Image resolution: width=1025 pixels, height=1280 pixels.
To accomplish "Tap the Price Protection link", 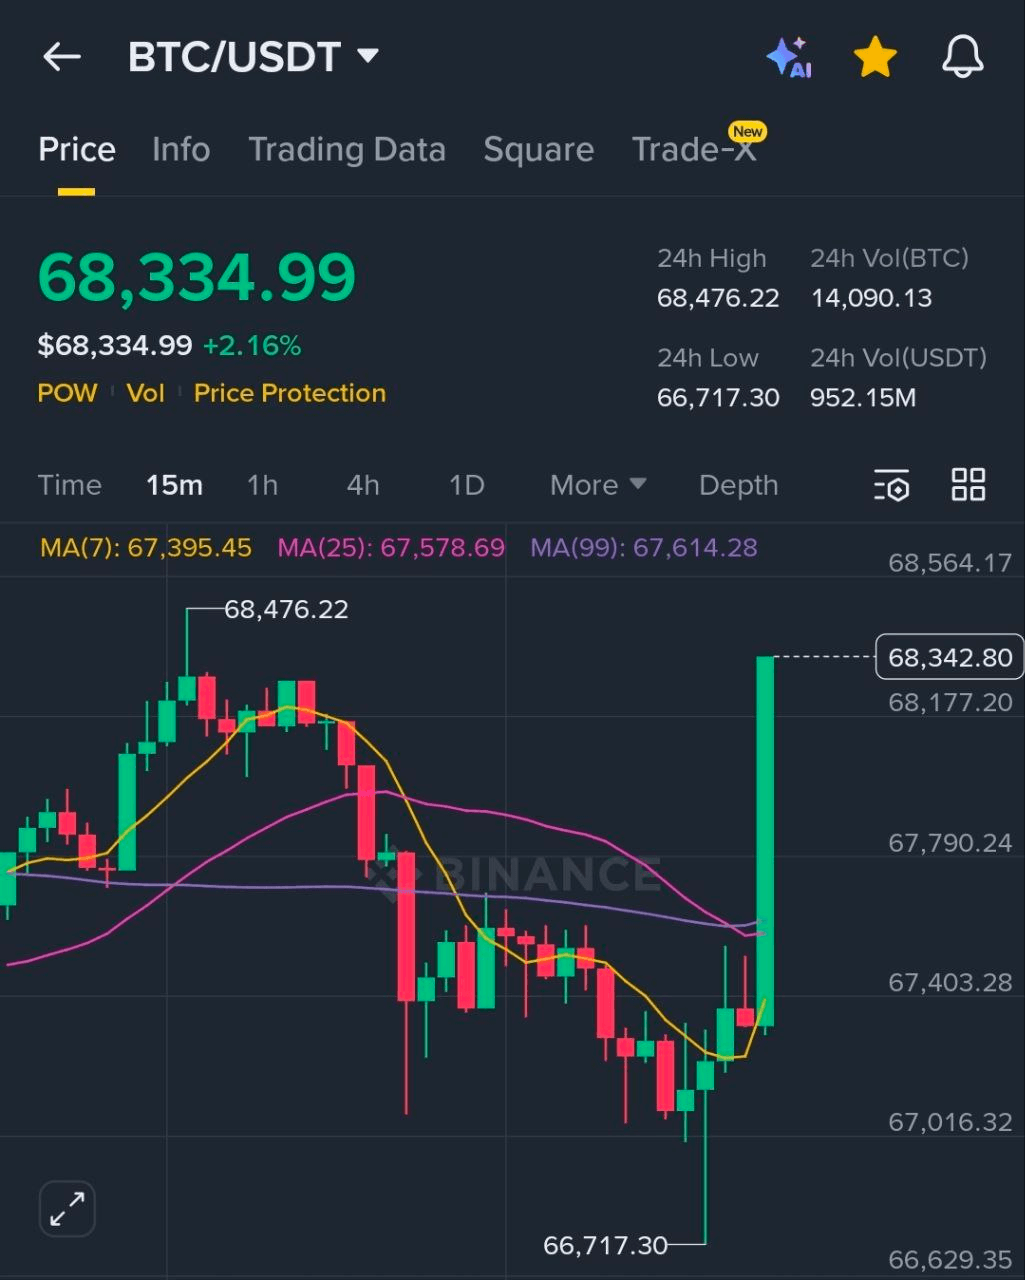I will click(290, 393).
